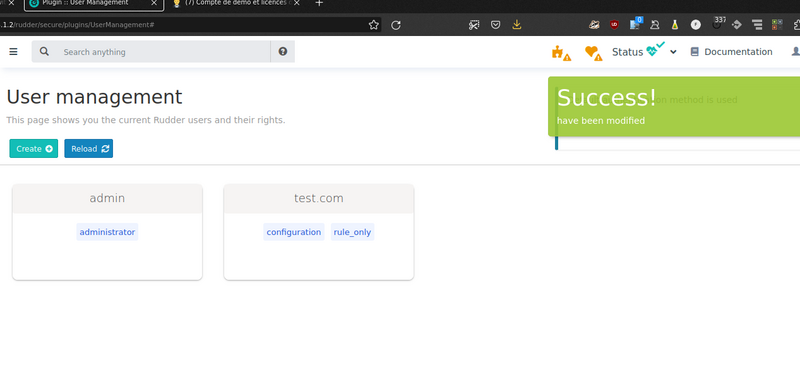Click the configuration role badge
800x367 pixels.
294,232
